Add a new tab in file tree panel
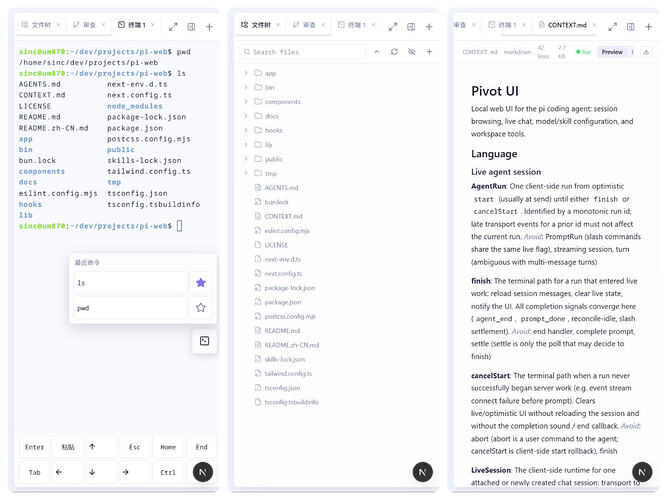 click(x=429, y=27)
